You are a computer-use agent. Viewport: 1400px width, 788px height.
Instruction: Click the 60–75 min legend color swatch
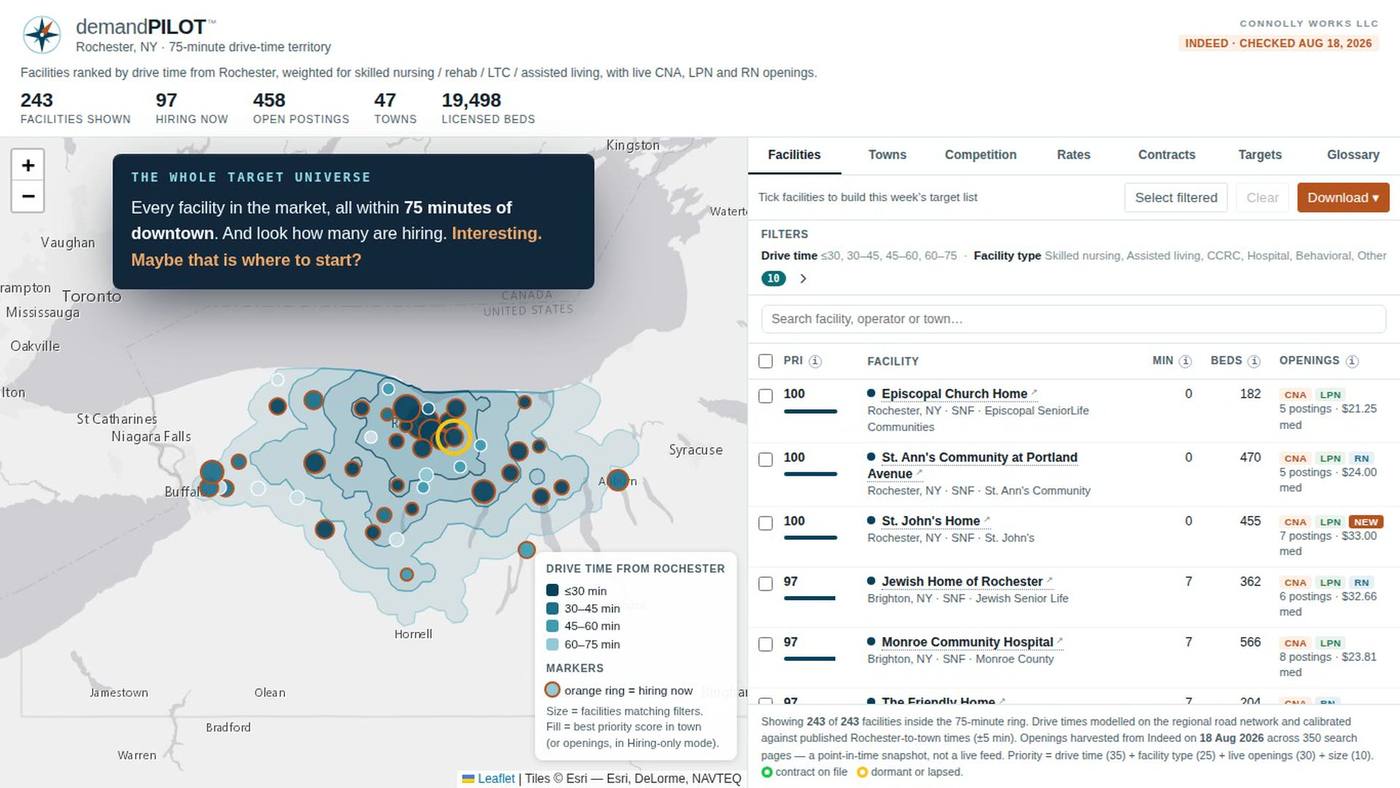[x=552, y=644]
